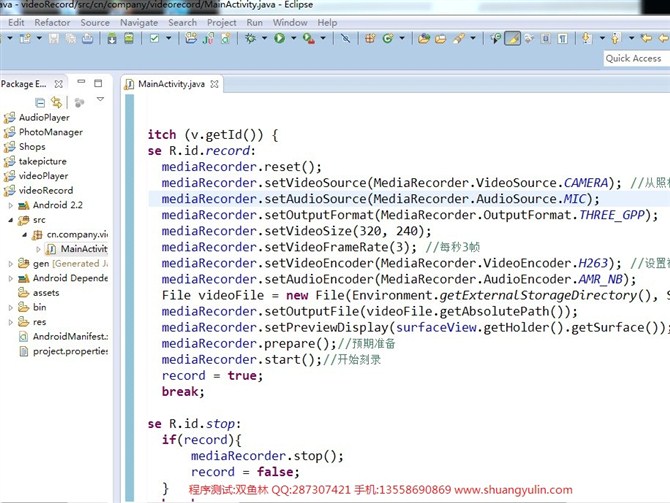Open Package Explorer view menu arrow
The width and height of the screenshot is (670, 503).
pos(100,101)
